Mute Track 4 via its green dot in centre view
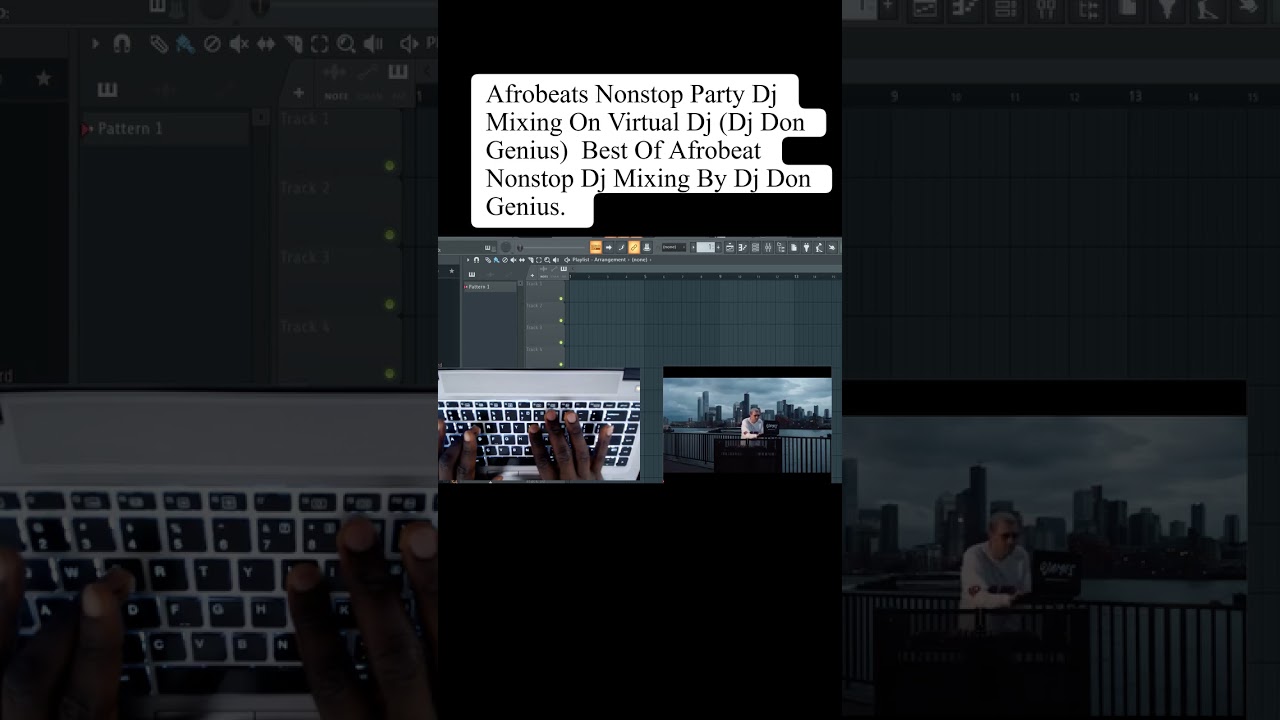The image size is (1280, 720). pyautogui.click(x=561, y=364)
